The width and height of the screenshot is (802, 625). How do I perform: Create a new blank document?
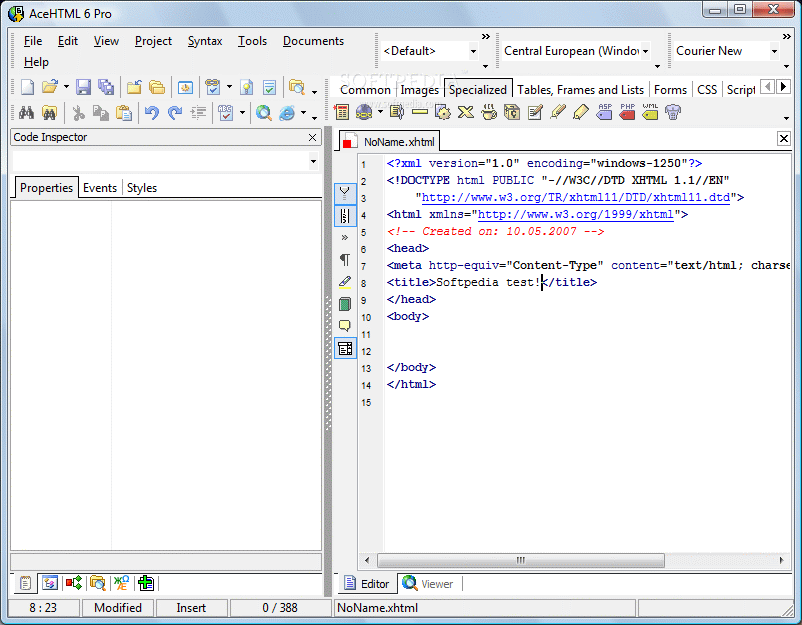click(x=27, y=87)
